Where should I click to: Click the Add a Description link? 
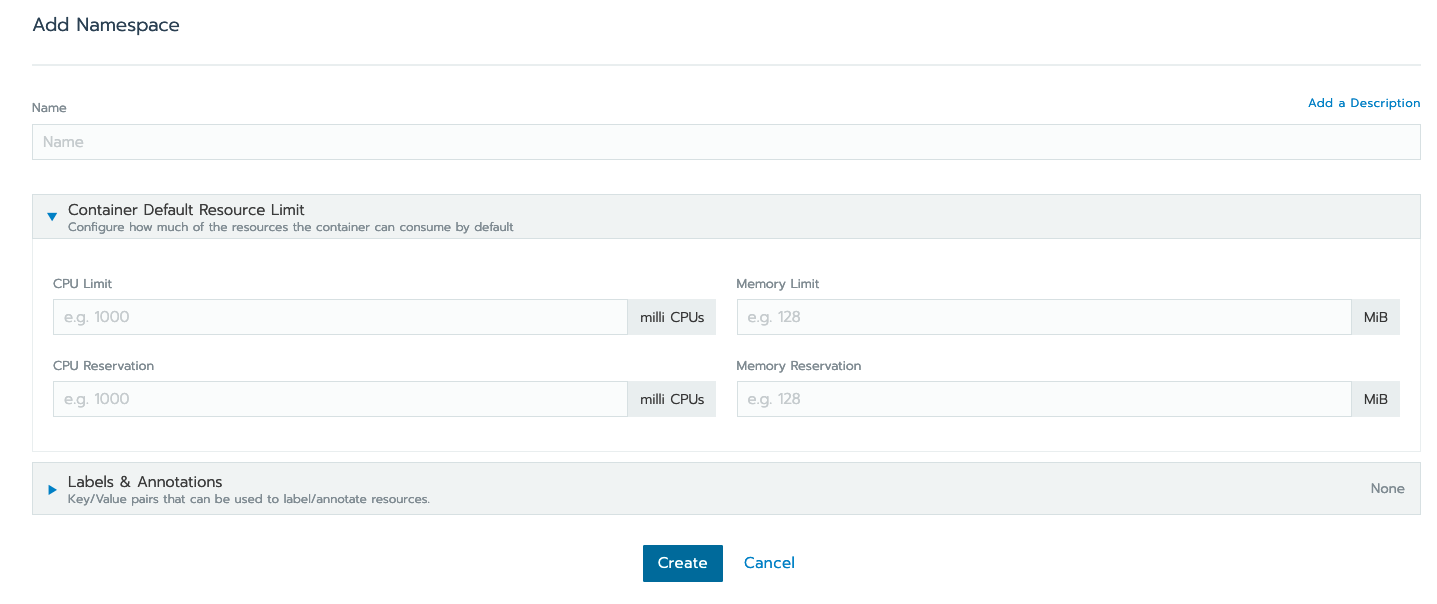1363,102
